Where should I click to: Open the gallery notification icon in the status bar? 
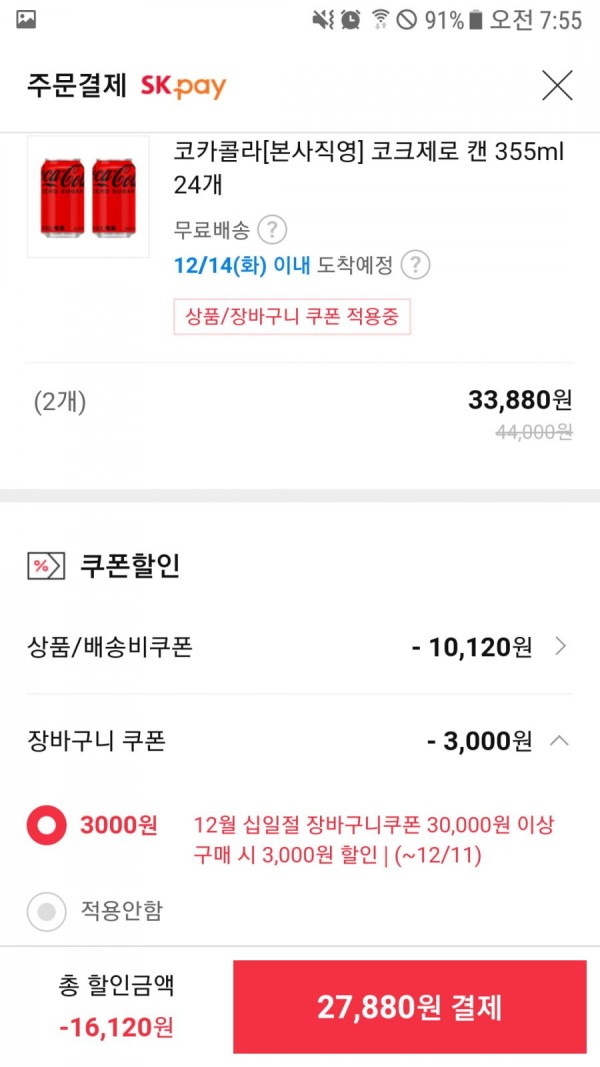pyautogui.click(x=26, y=20)
